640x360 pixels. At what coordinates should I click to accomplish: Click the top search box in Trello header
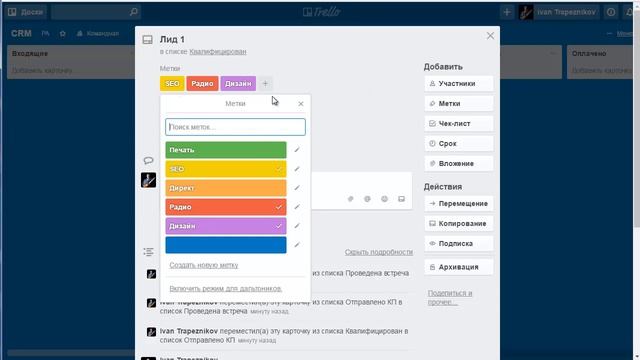[96, 12]
